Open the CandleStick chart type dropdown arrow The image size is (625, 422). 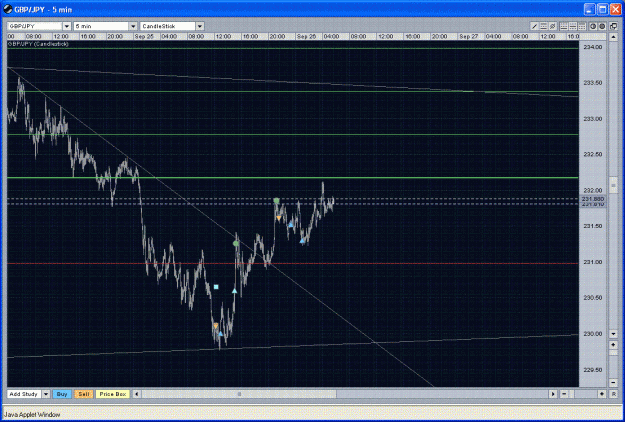point(200,26)
